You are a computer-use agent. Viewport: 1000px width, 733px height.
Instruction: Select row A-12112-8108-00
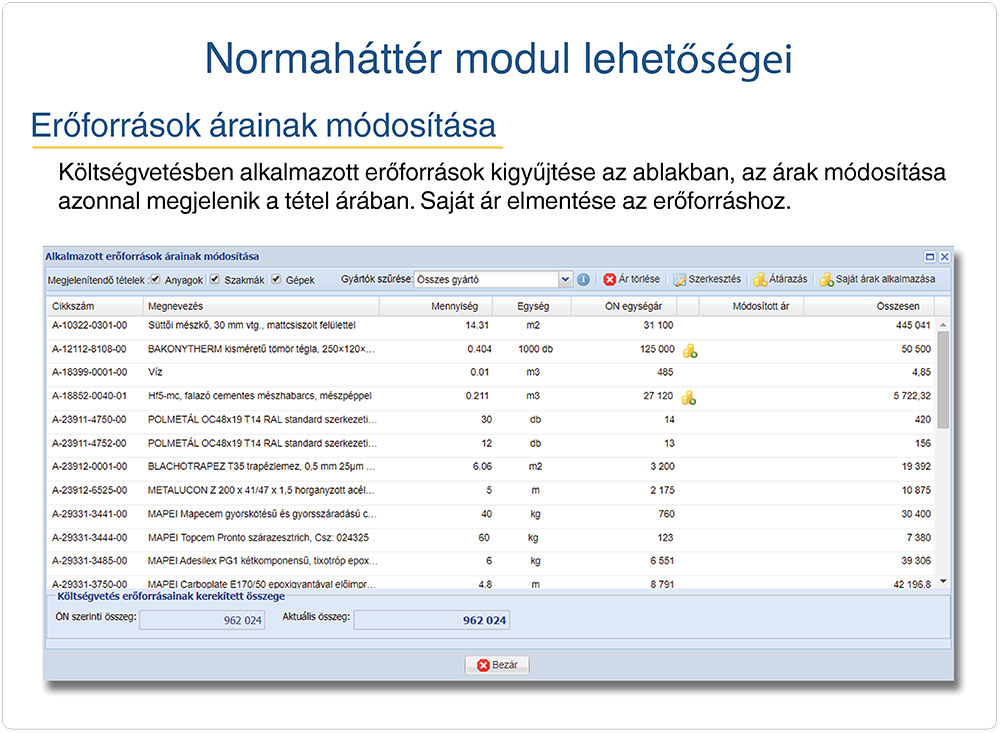click(x=492, y=350)
